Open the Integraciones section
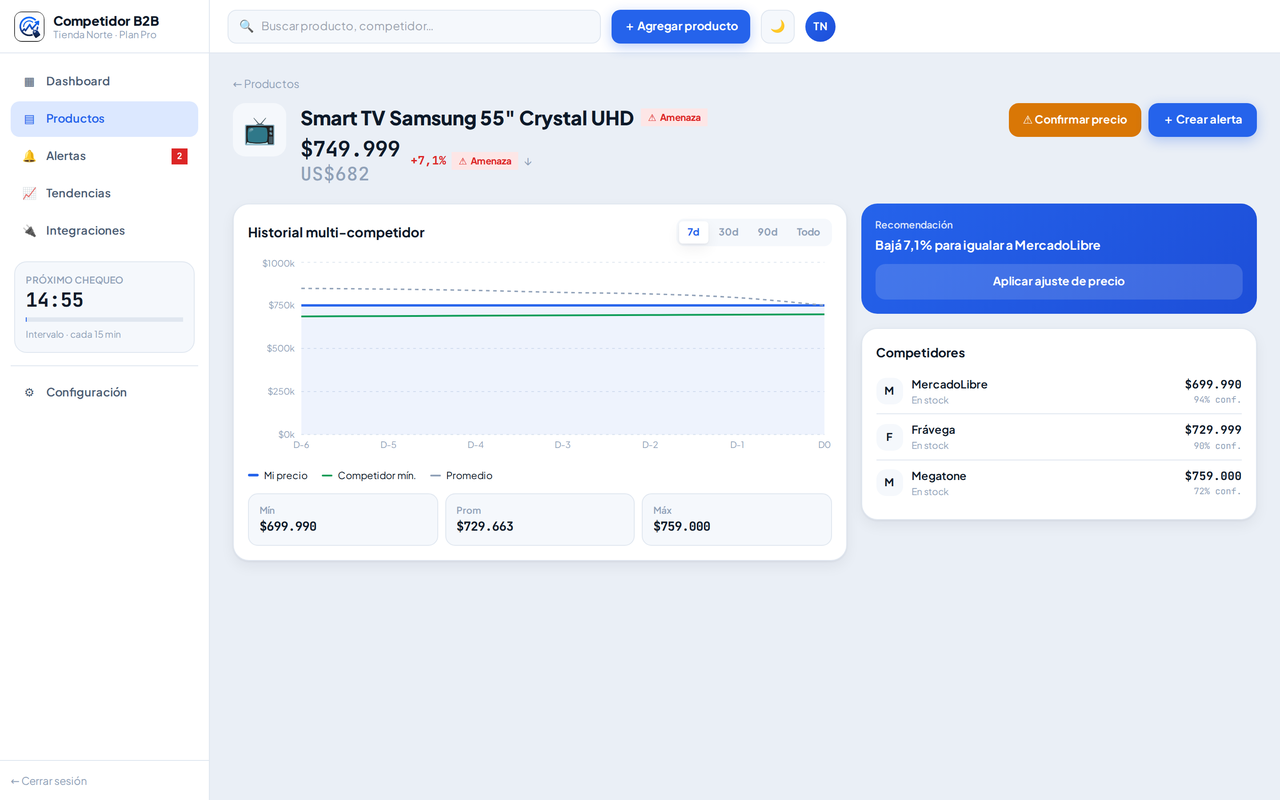This screenshot has width=1280, height=800. point(104,231)
